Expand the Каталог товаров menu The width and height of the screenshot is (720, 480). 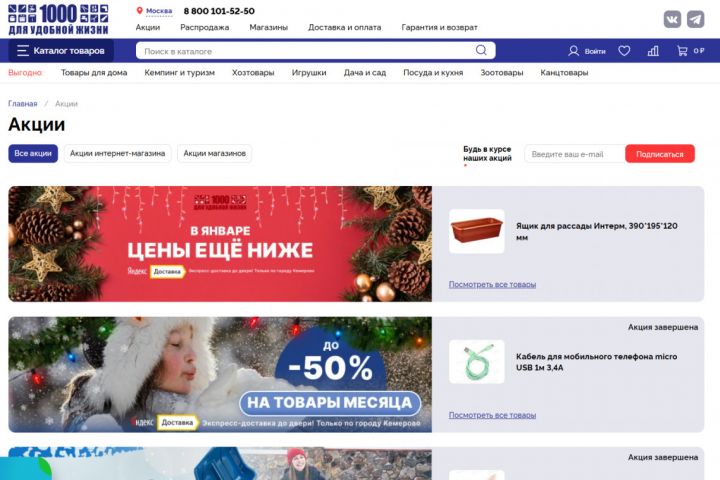pyautogui.click(x=61, y=51)
